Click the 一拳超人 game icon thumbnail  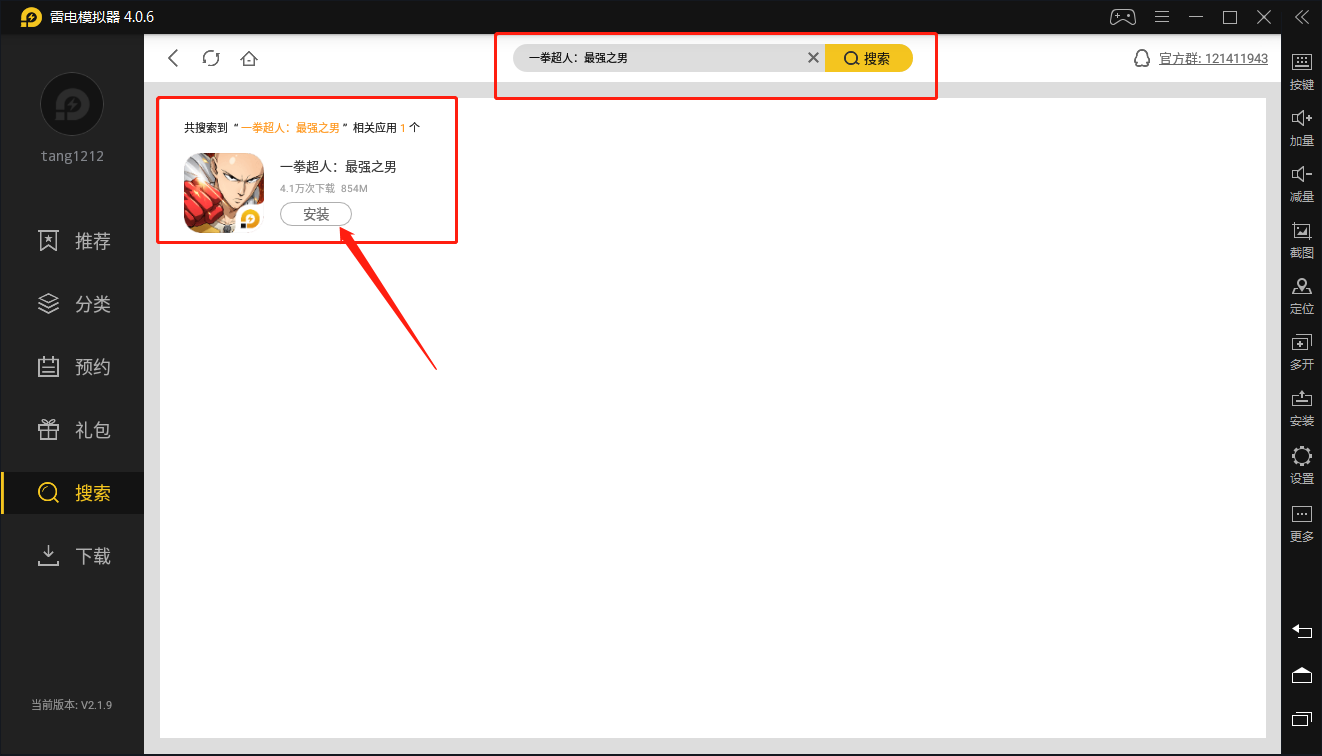point(224,191)
